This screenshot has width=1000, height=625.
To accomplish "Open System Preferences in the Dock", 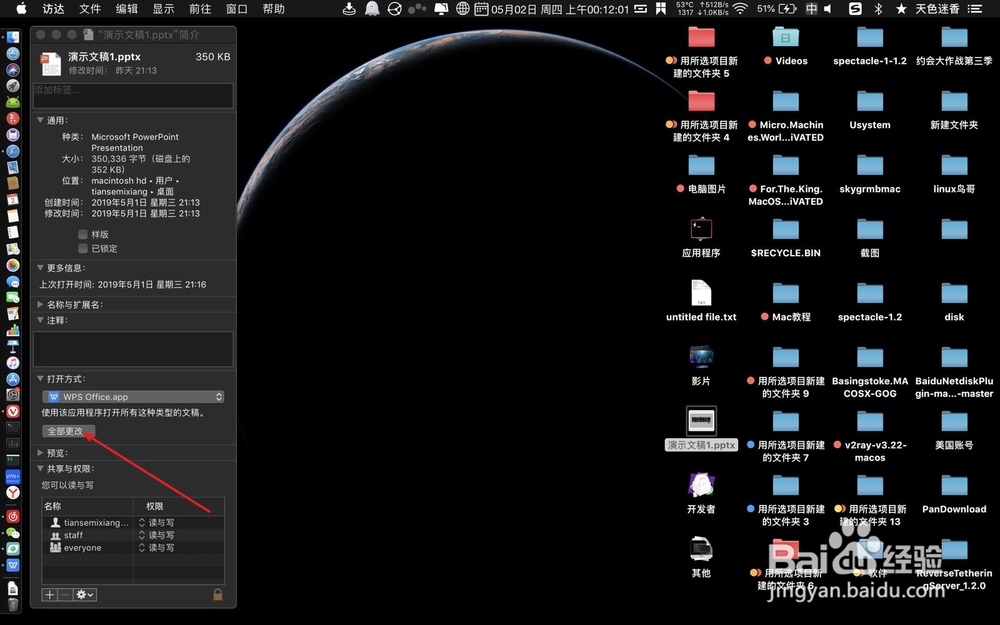I will click(x=13, y=395).
